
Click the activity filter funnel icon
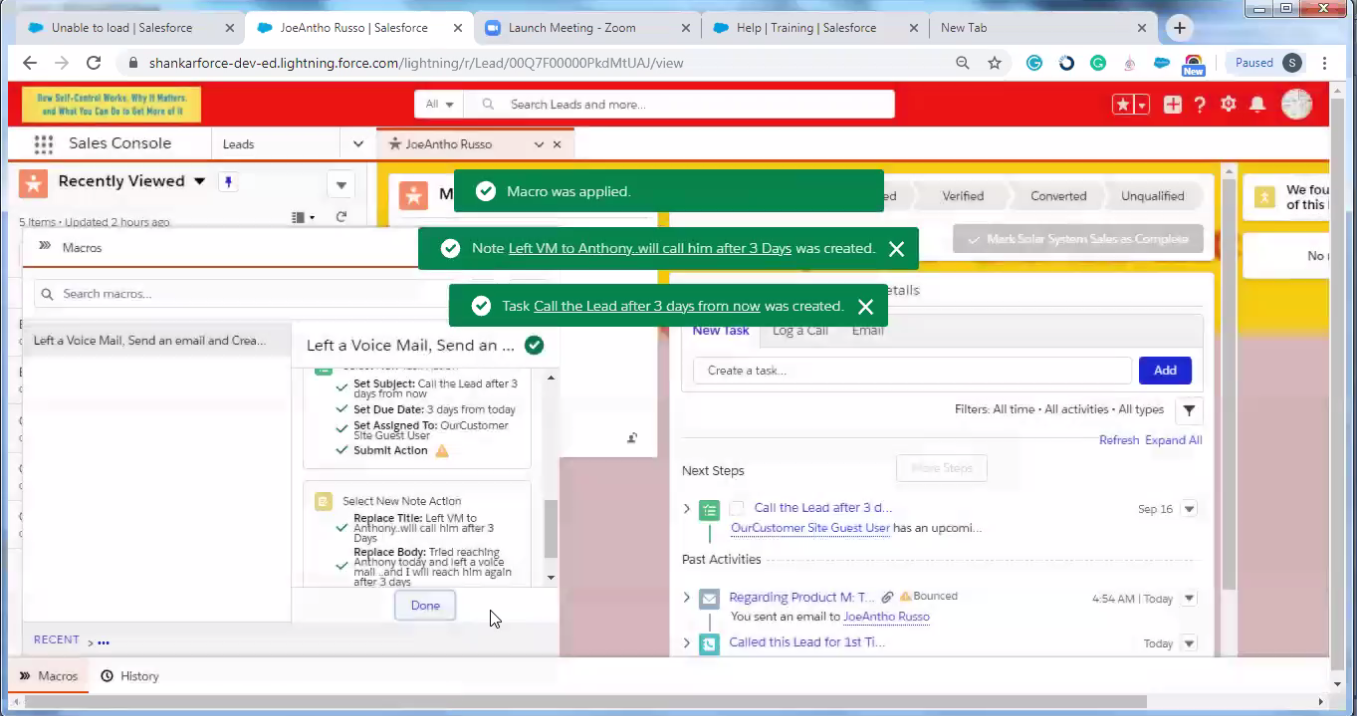[x=1189, y=410]
